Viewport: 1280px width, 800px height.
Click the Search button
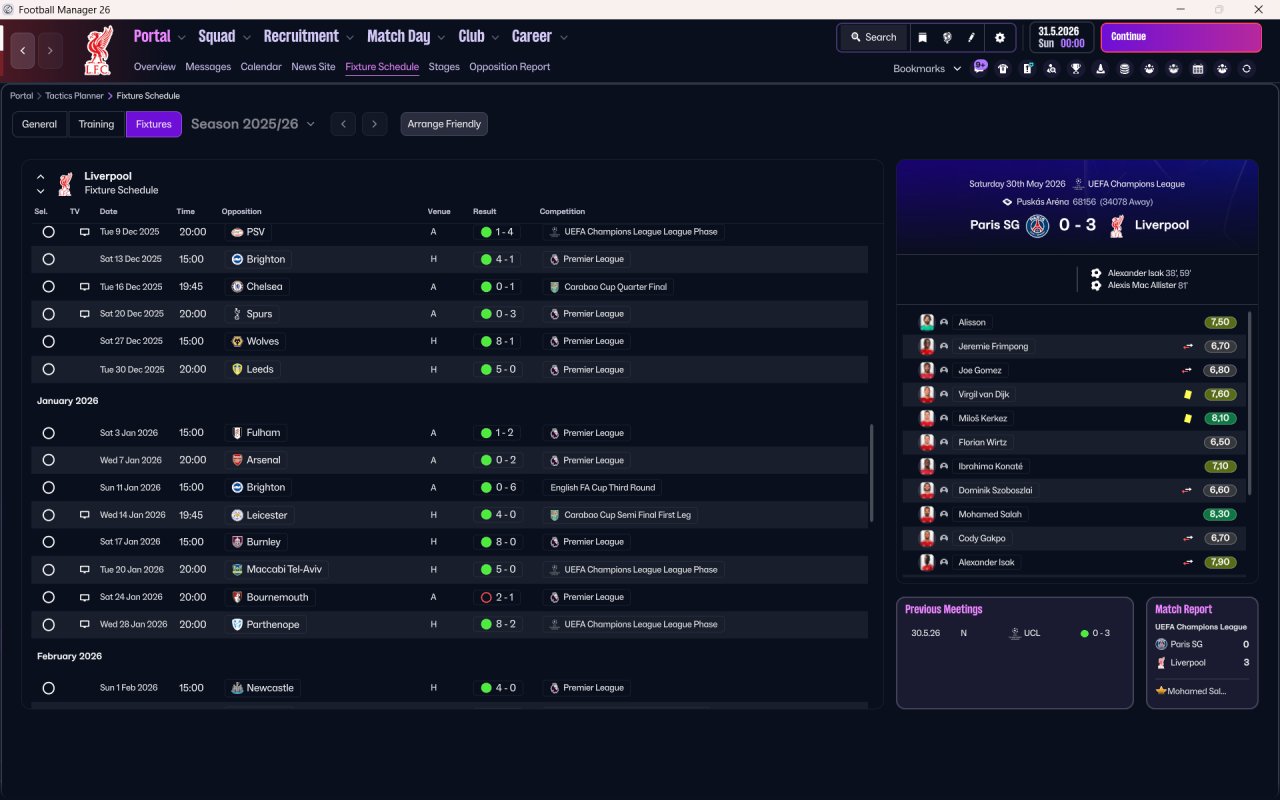873,37
